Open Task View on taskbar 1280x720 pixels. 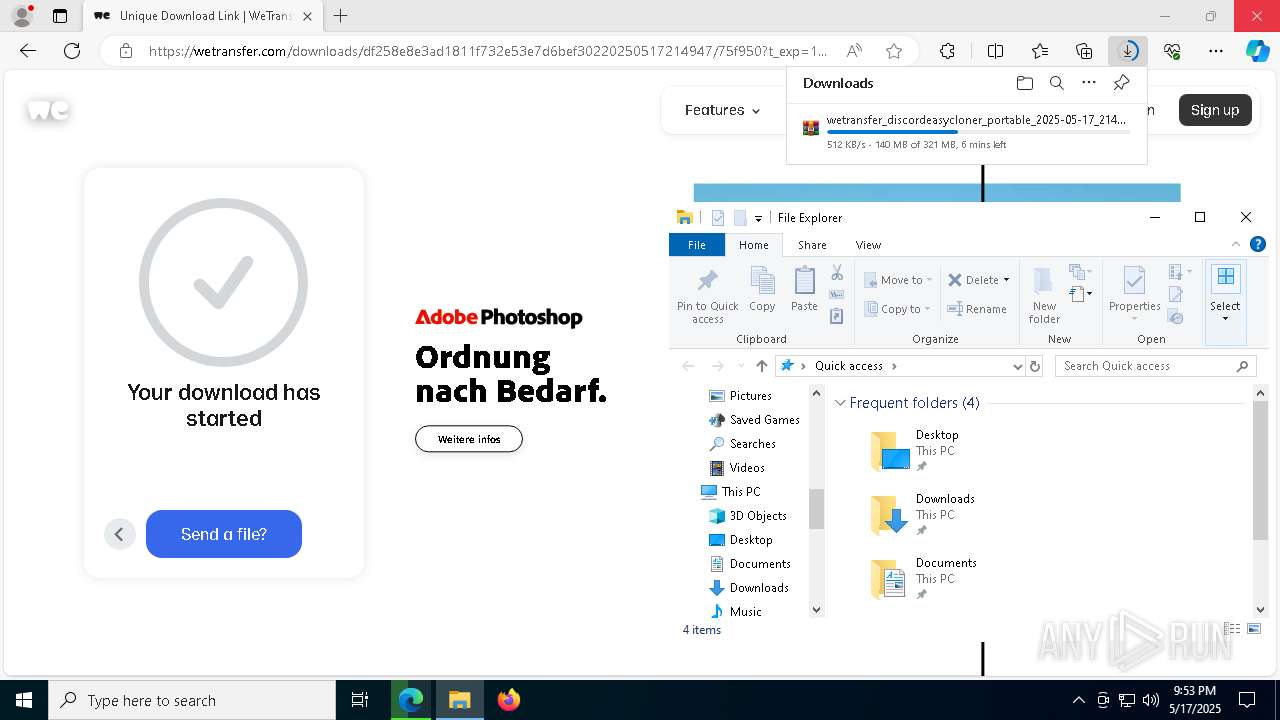(360, 700)
